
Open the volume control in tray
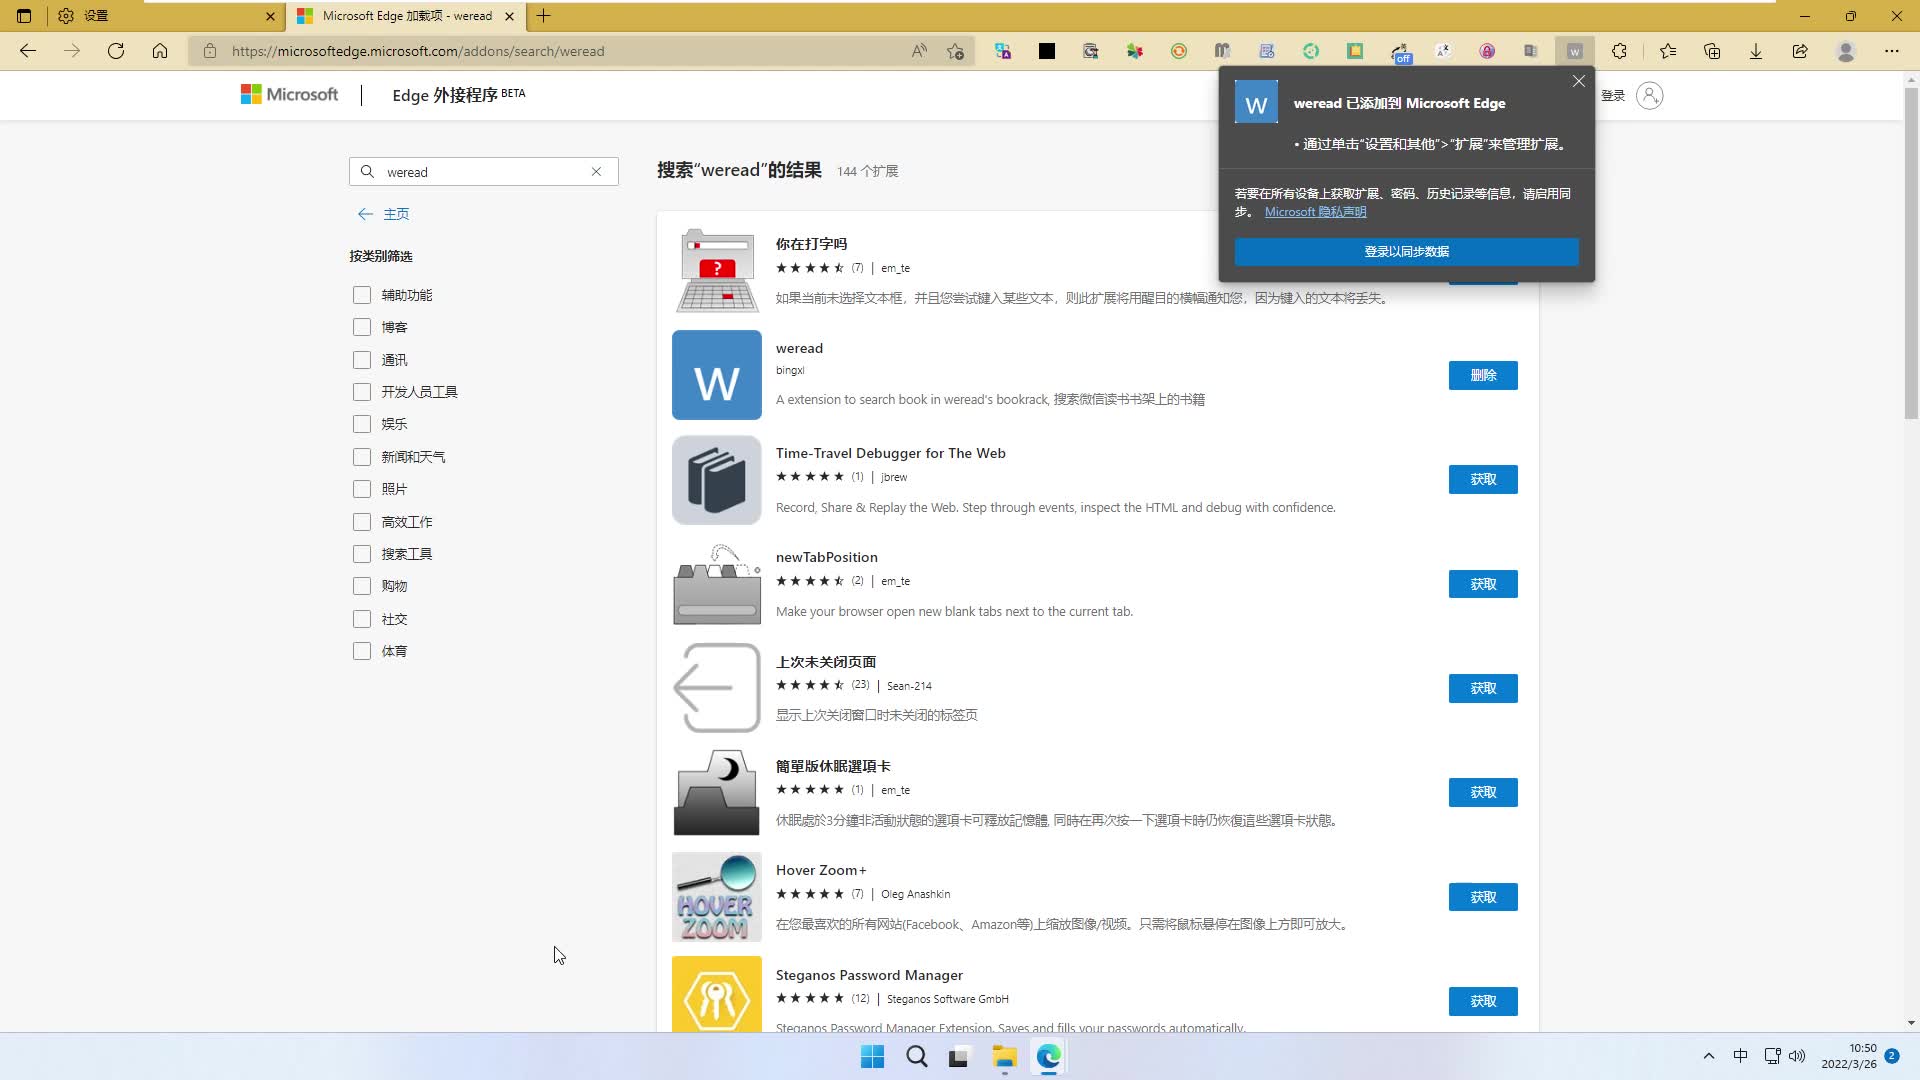pyautogui.click(x=1797, y=1056)
